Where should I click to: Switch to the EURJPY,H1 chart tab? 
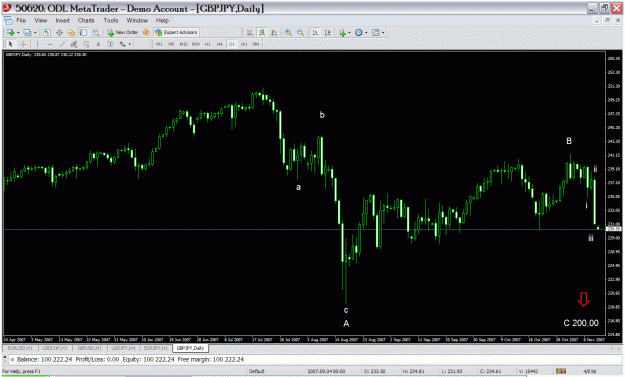coord(156,348)
